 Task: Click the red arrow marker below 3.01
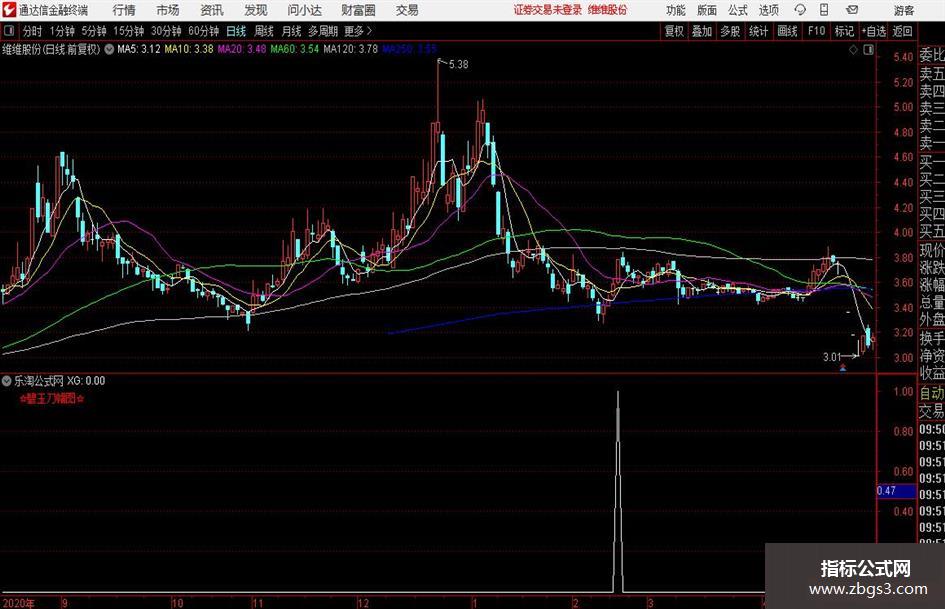(x=843, y=367)
